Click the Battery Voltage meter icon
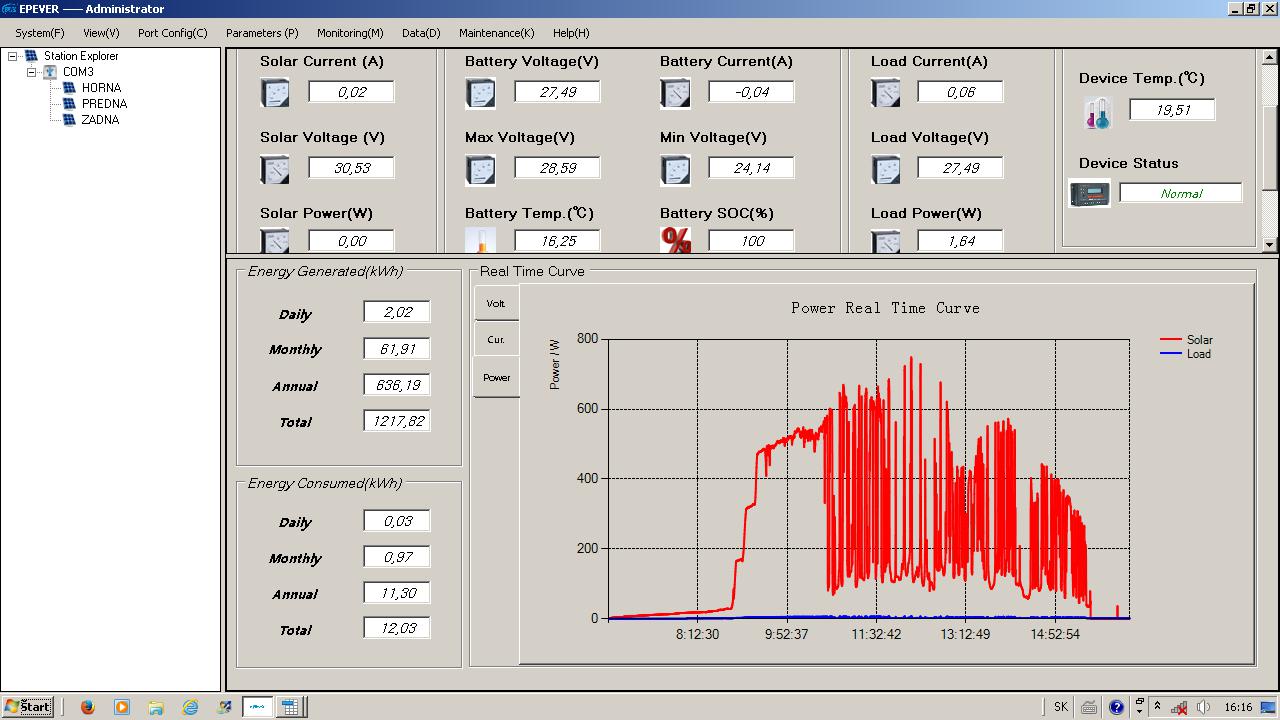Image resolution: width=1280 pixels, height=720 pixels. (x=480, y=93)
